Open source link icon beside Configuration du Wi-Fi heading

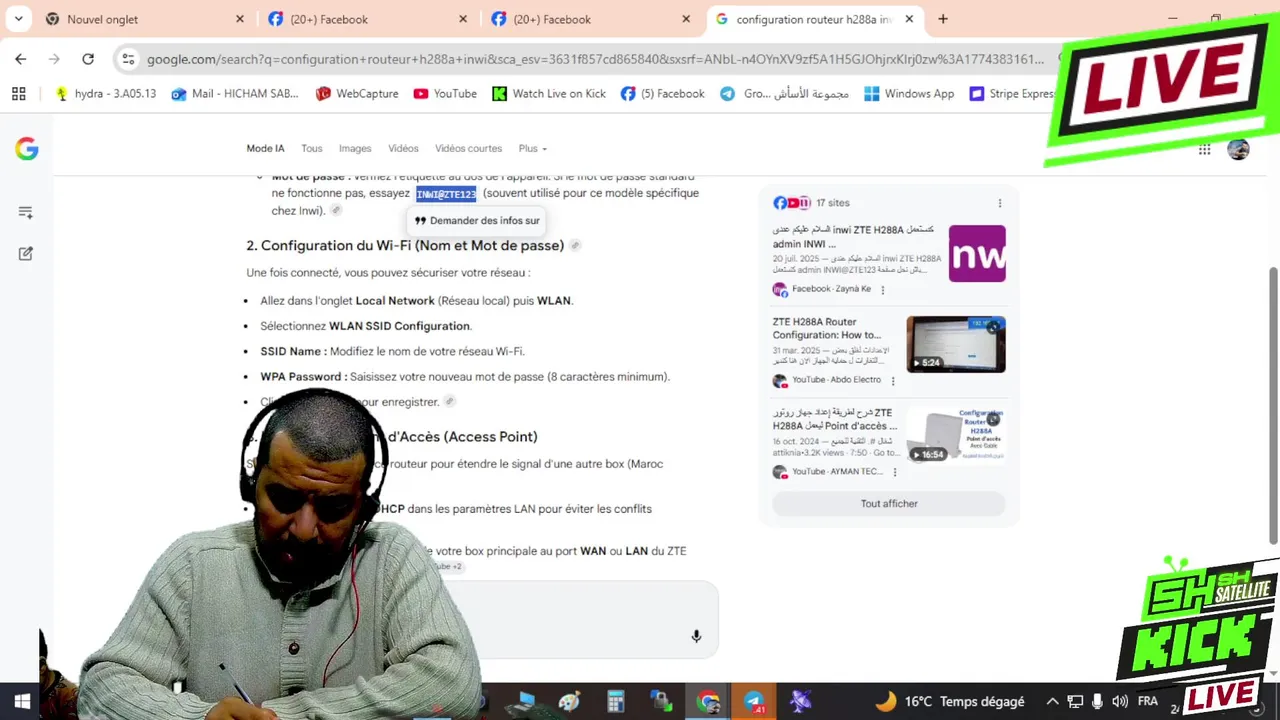coord(575,245)
